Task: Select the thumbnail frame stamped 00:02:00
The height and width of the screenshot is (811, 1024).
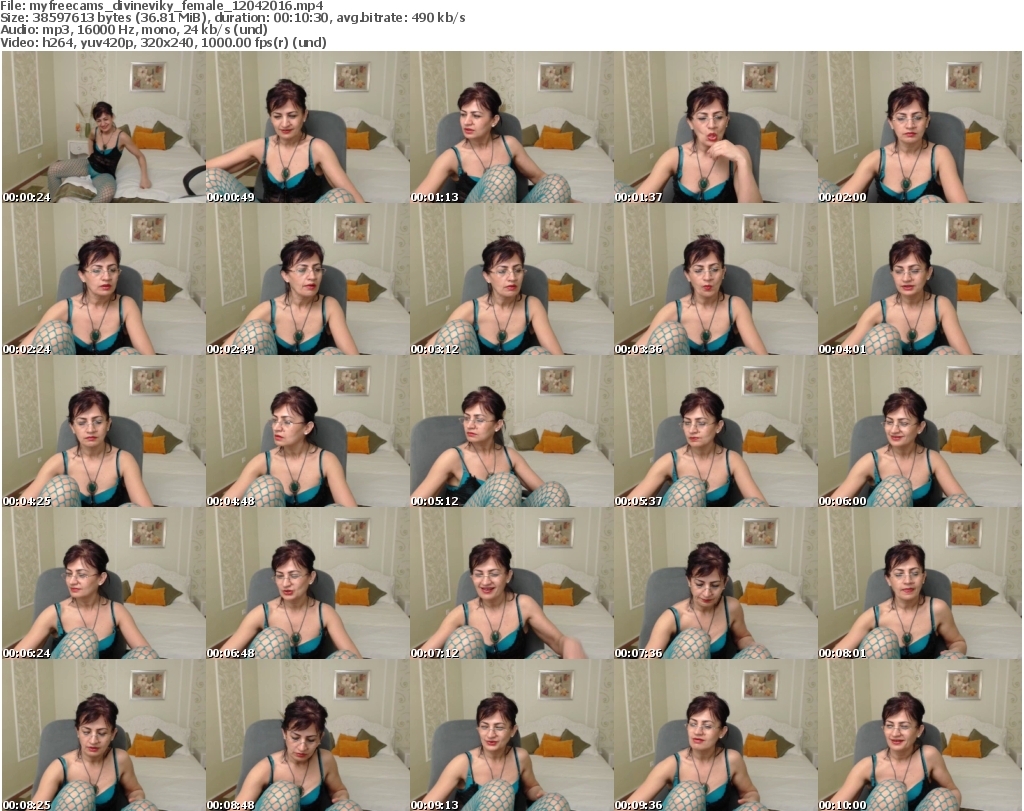Action: 920,127
